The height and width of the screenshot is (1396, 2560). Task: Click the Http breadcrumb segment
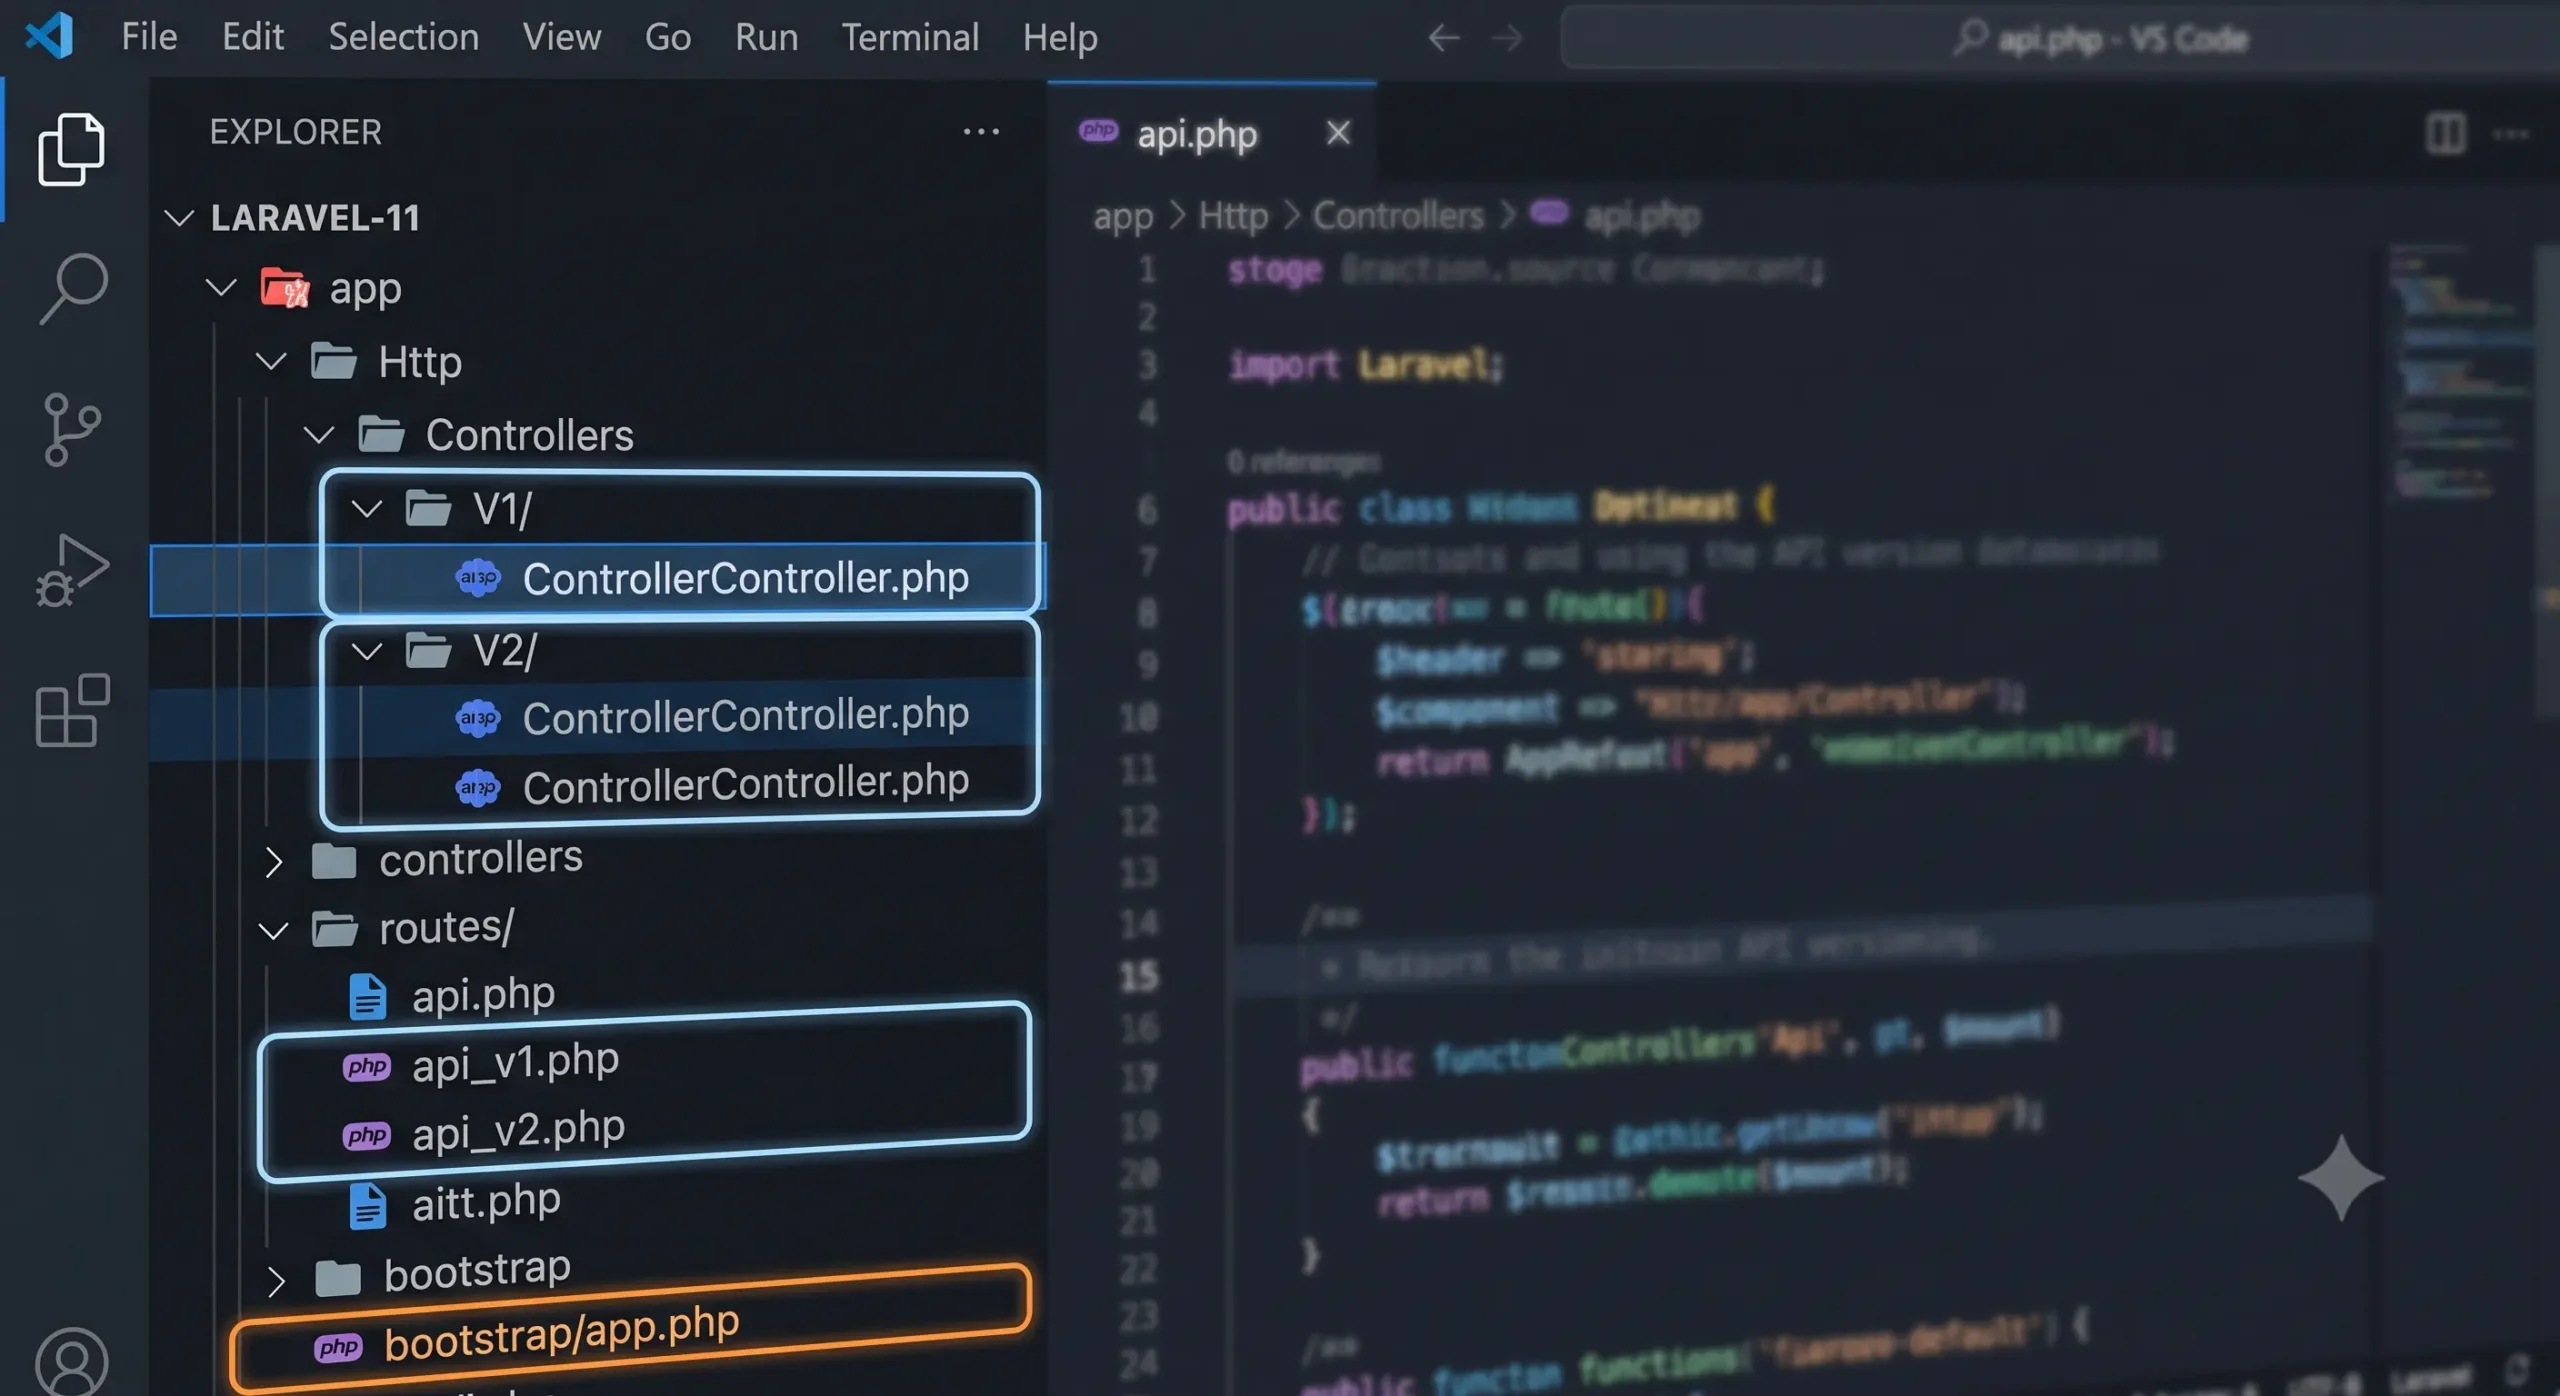[x=1233, y=216]
